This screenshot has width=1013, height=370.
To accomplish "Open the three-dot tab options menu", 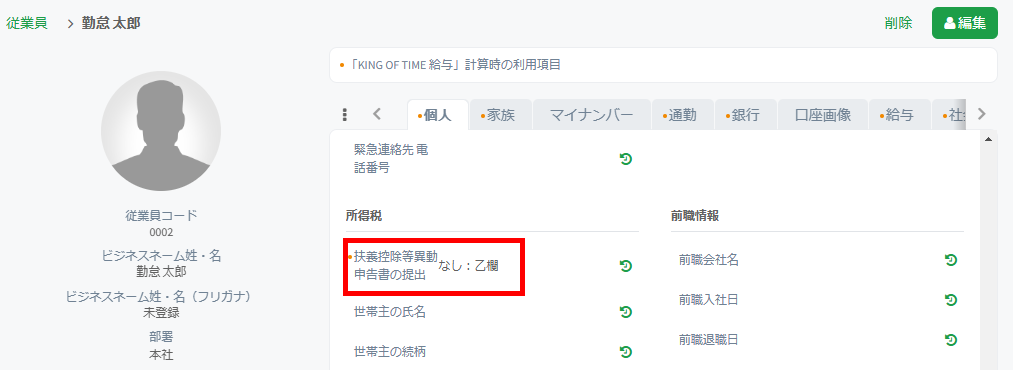I will tap(344, 114).
